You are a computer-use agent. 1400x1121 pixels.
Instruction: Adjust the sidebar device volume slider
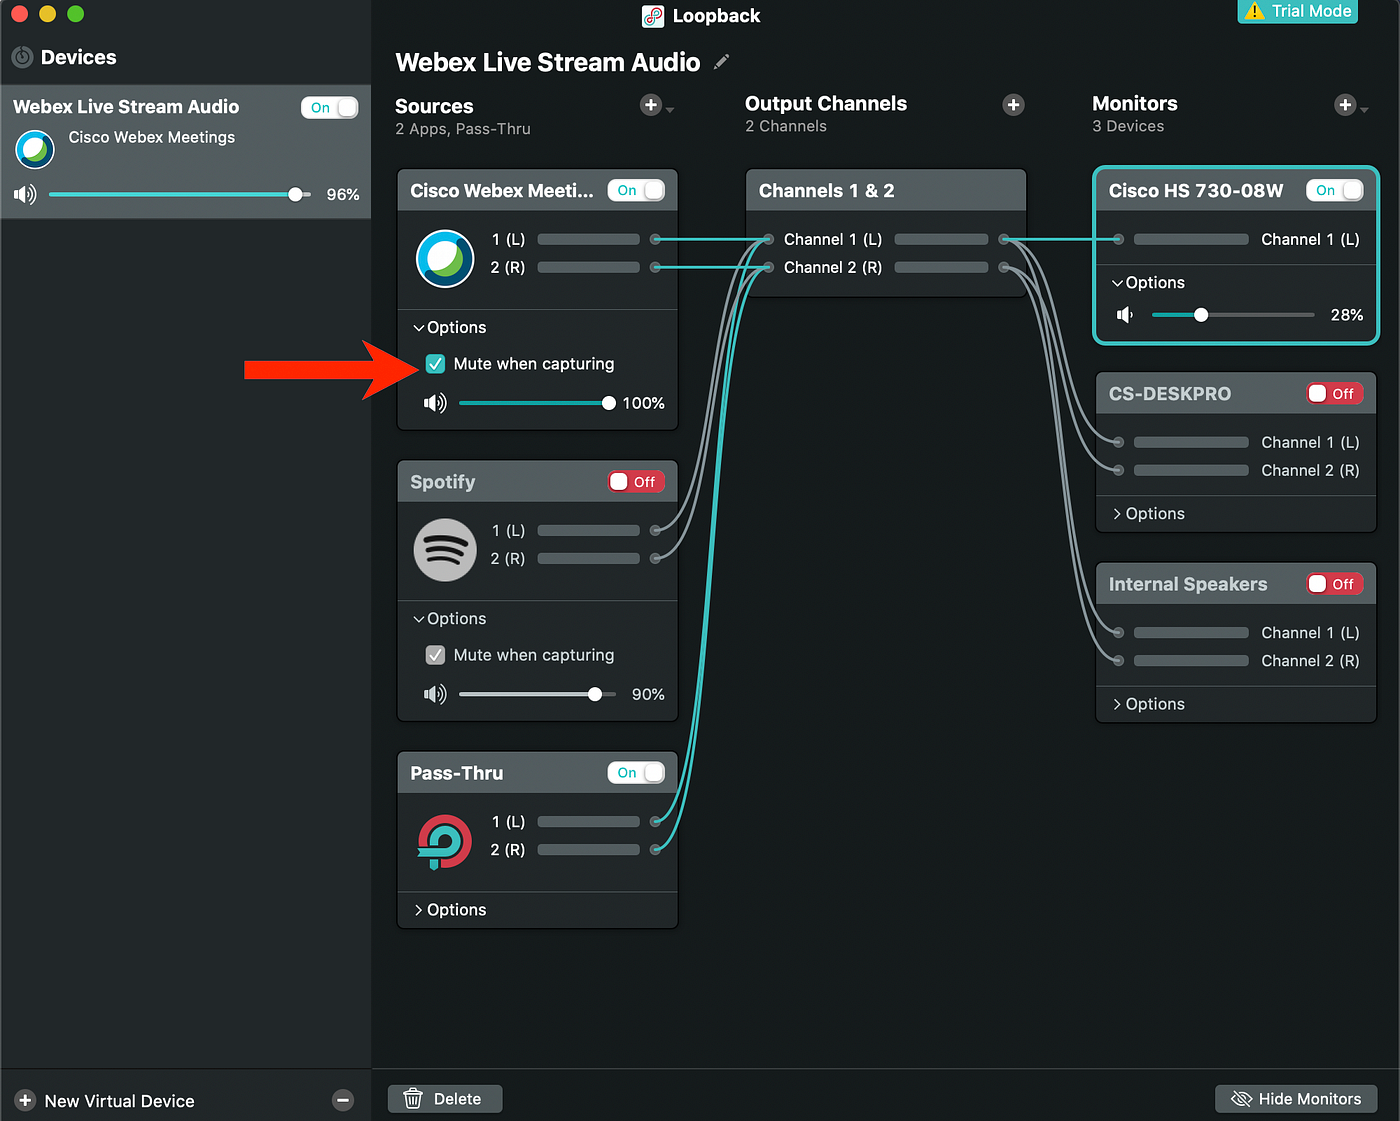pyautogui.click(x=180, y=194)
